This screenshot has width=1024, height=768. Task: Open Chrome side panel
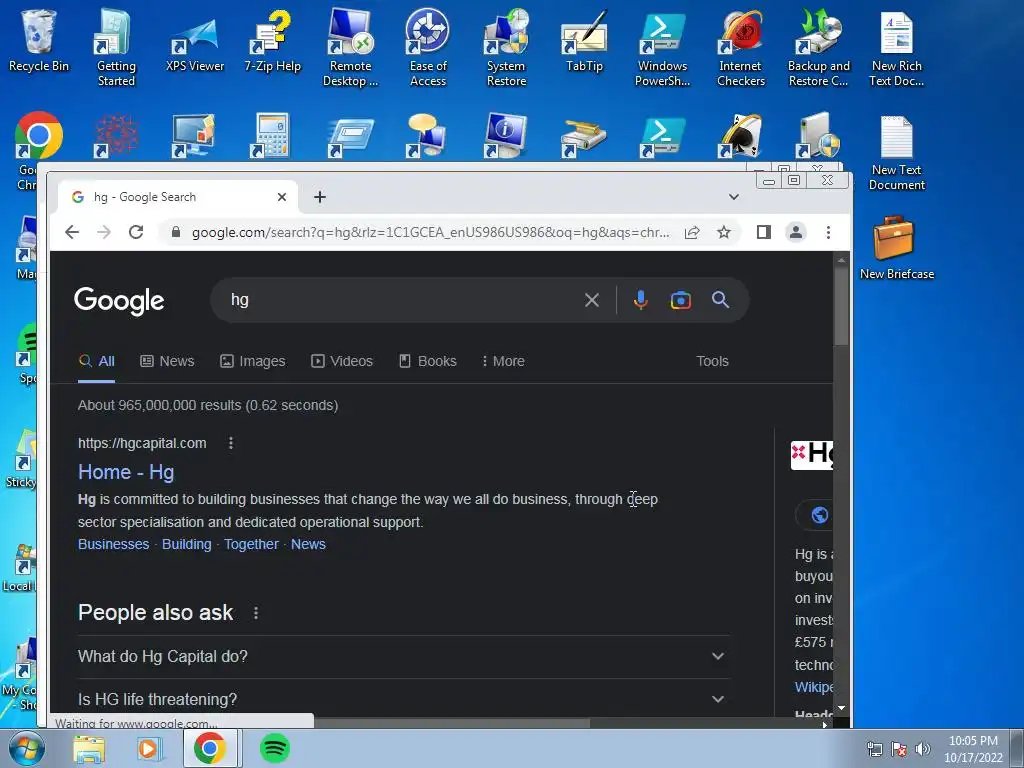click(x=763, y=232)
